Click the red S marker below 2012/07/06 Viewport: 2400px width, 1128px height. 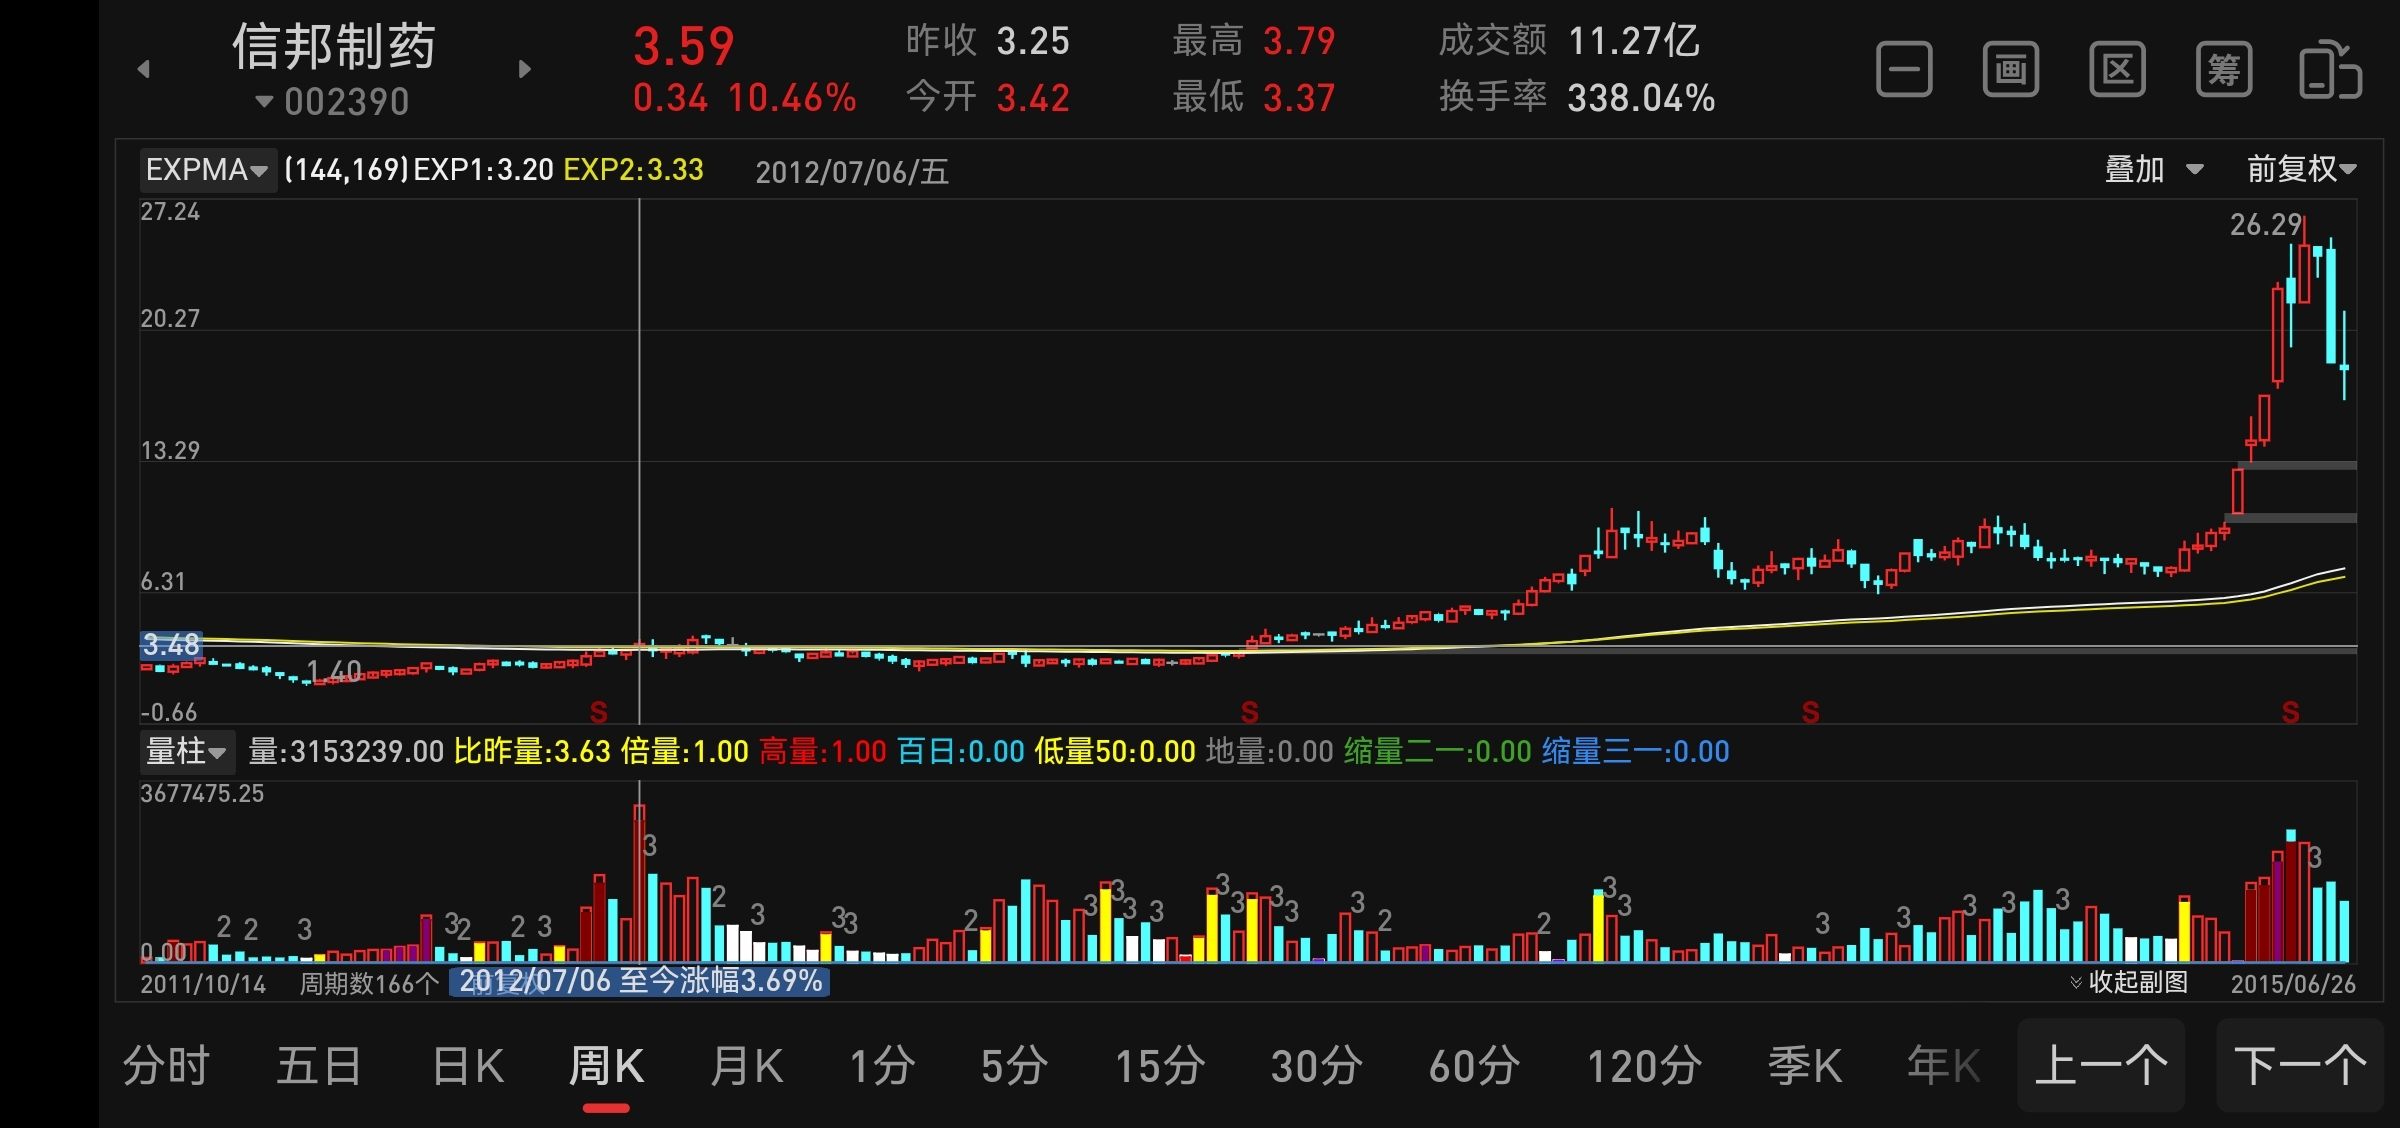(x=598, y=712)
